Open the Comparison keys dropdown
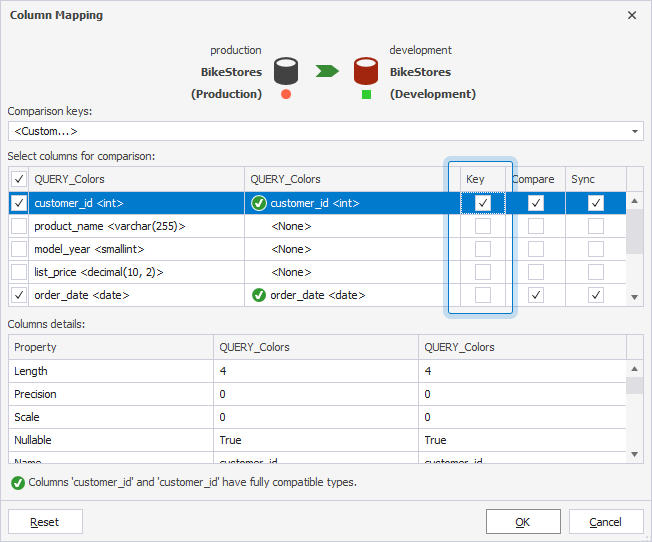 (x=636, y=131)
